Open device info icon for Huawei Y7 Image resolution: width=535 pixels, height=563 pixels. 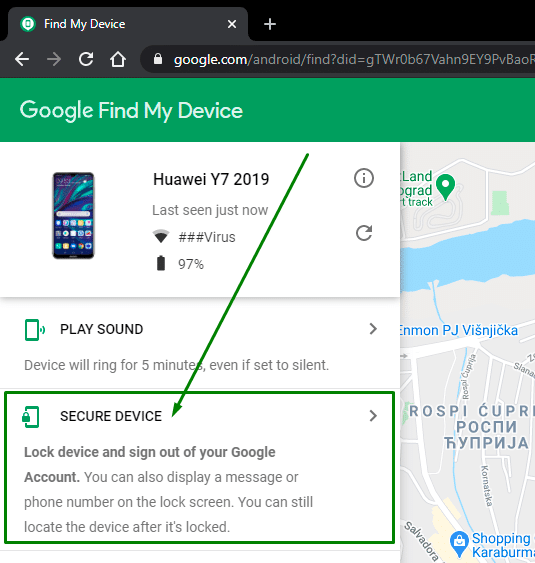(x=364, y=178)
